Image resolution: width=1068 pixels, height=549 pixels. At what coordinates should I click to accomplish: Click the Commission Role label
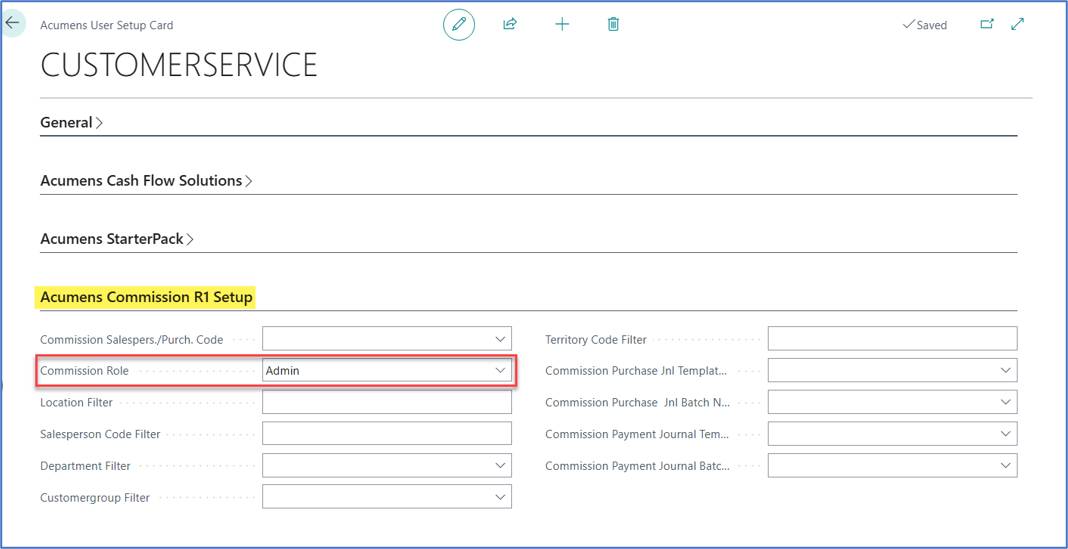[84, 371]
